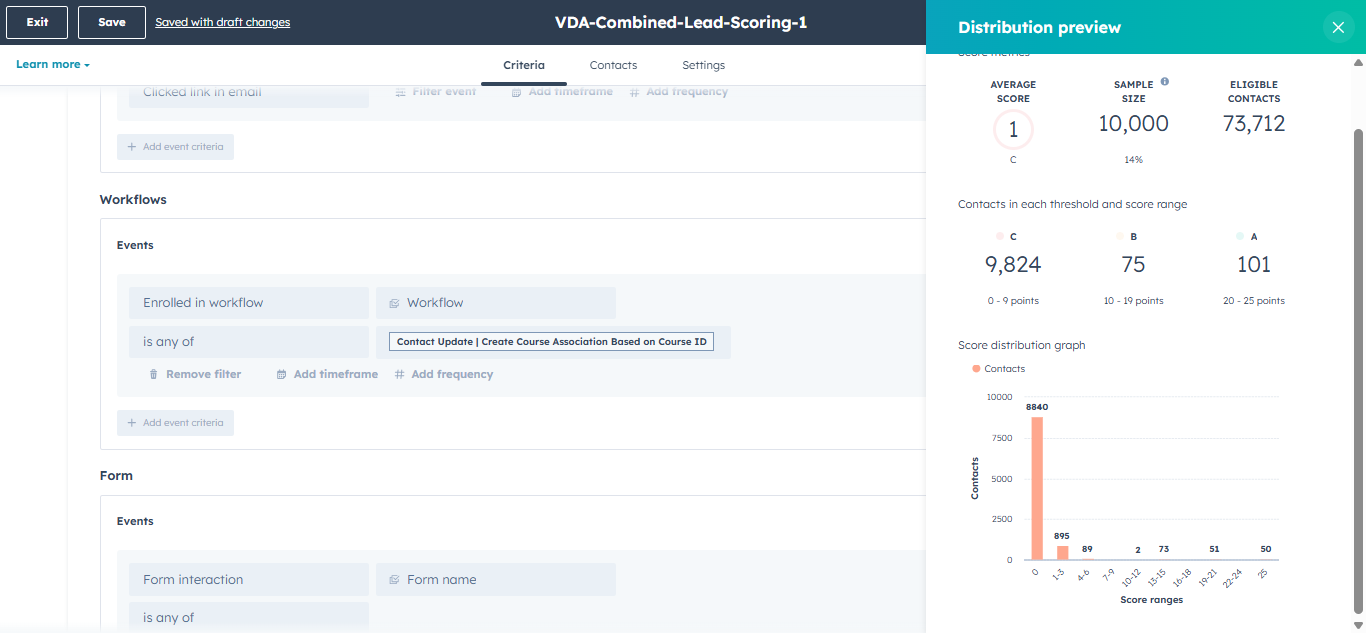Click the Score distribution graph heading

[x=1021, y=345]
